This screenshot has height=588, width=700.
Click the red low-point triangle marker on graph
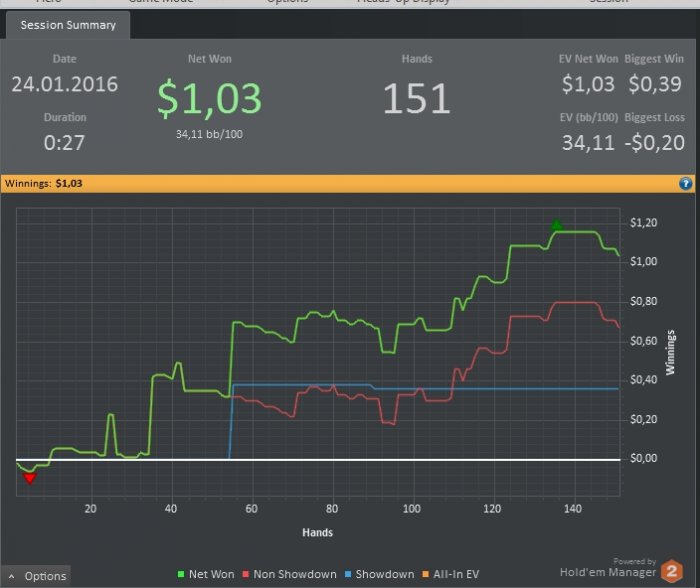click(x=29, y=479)
